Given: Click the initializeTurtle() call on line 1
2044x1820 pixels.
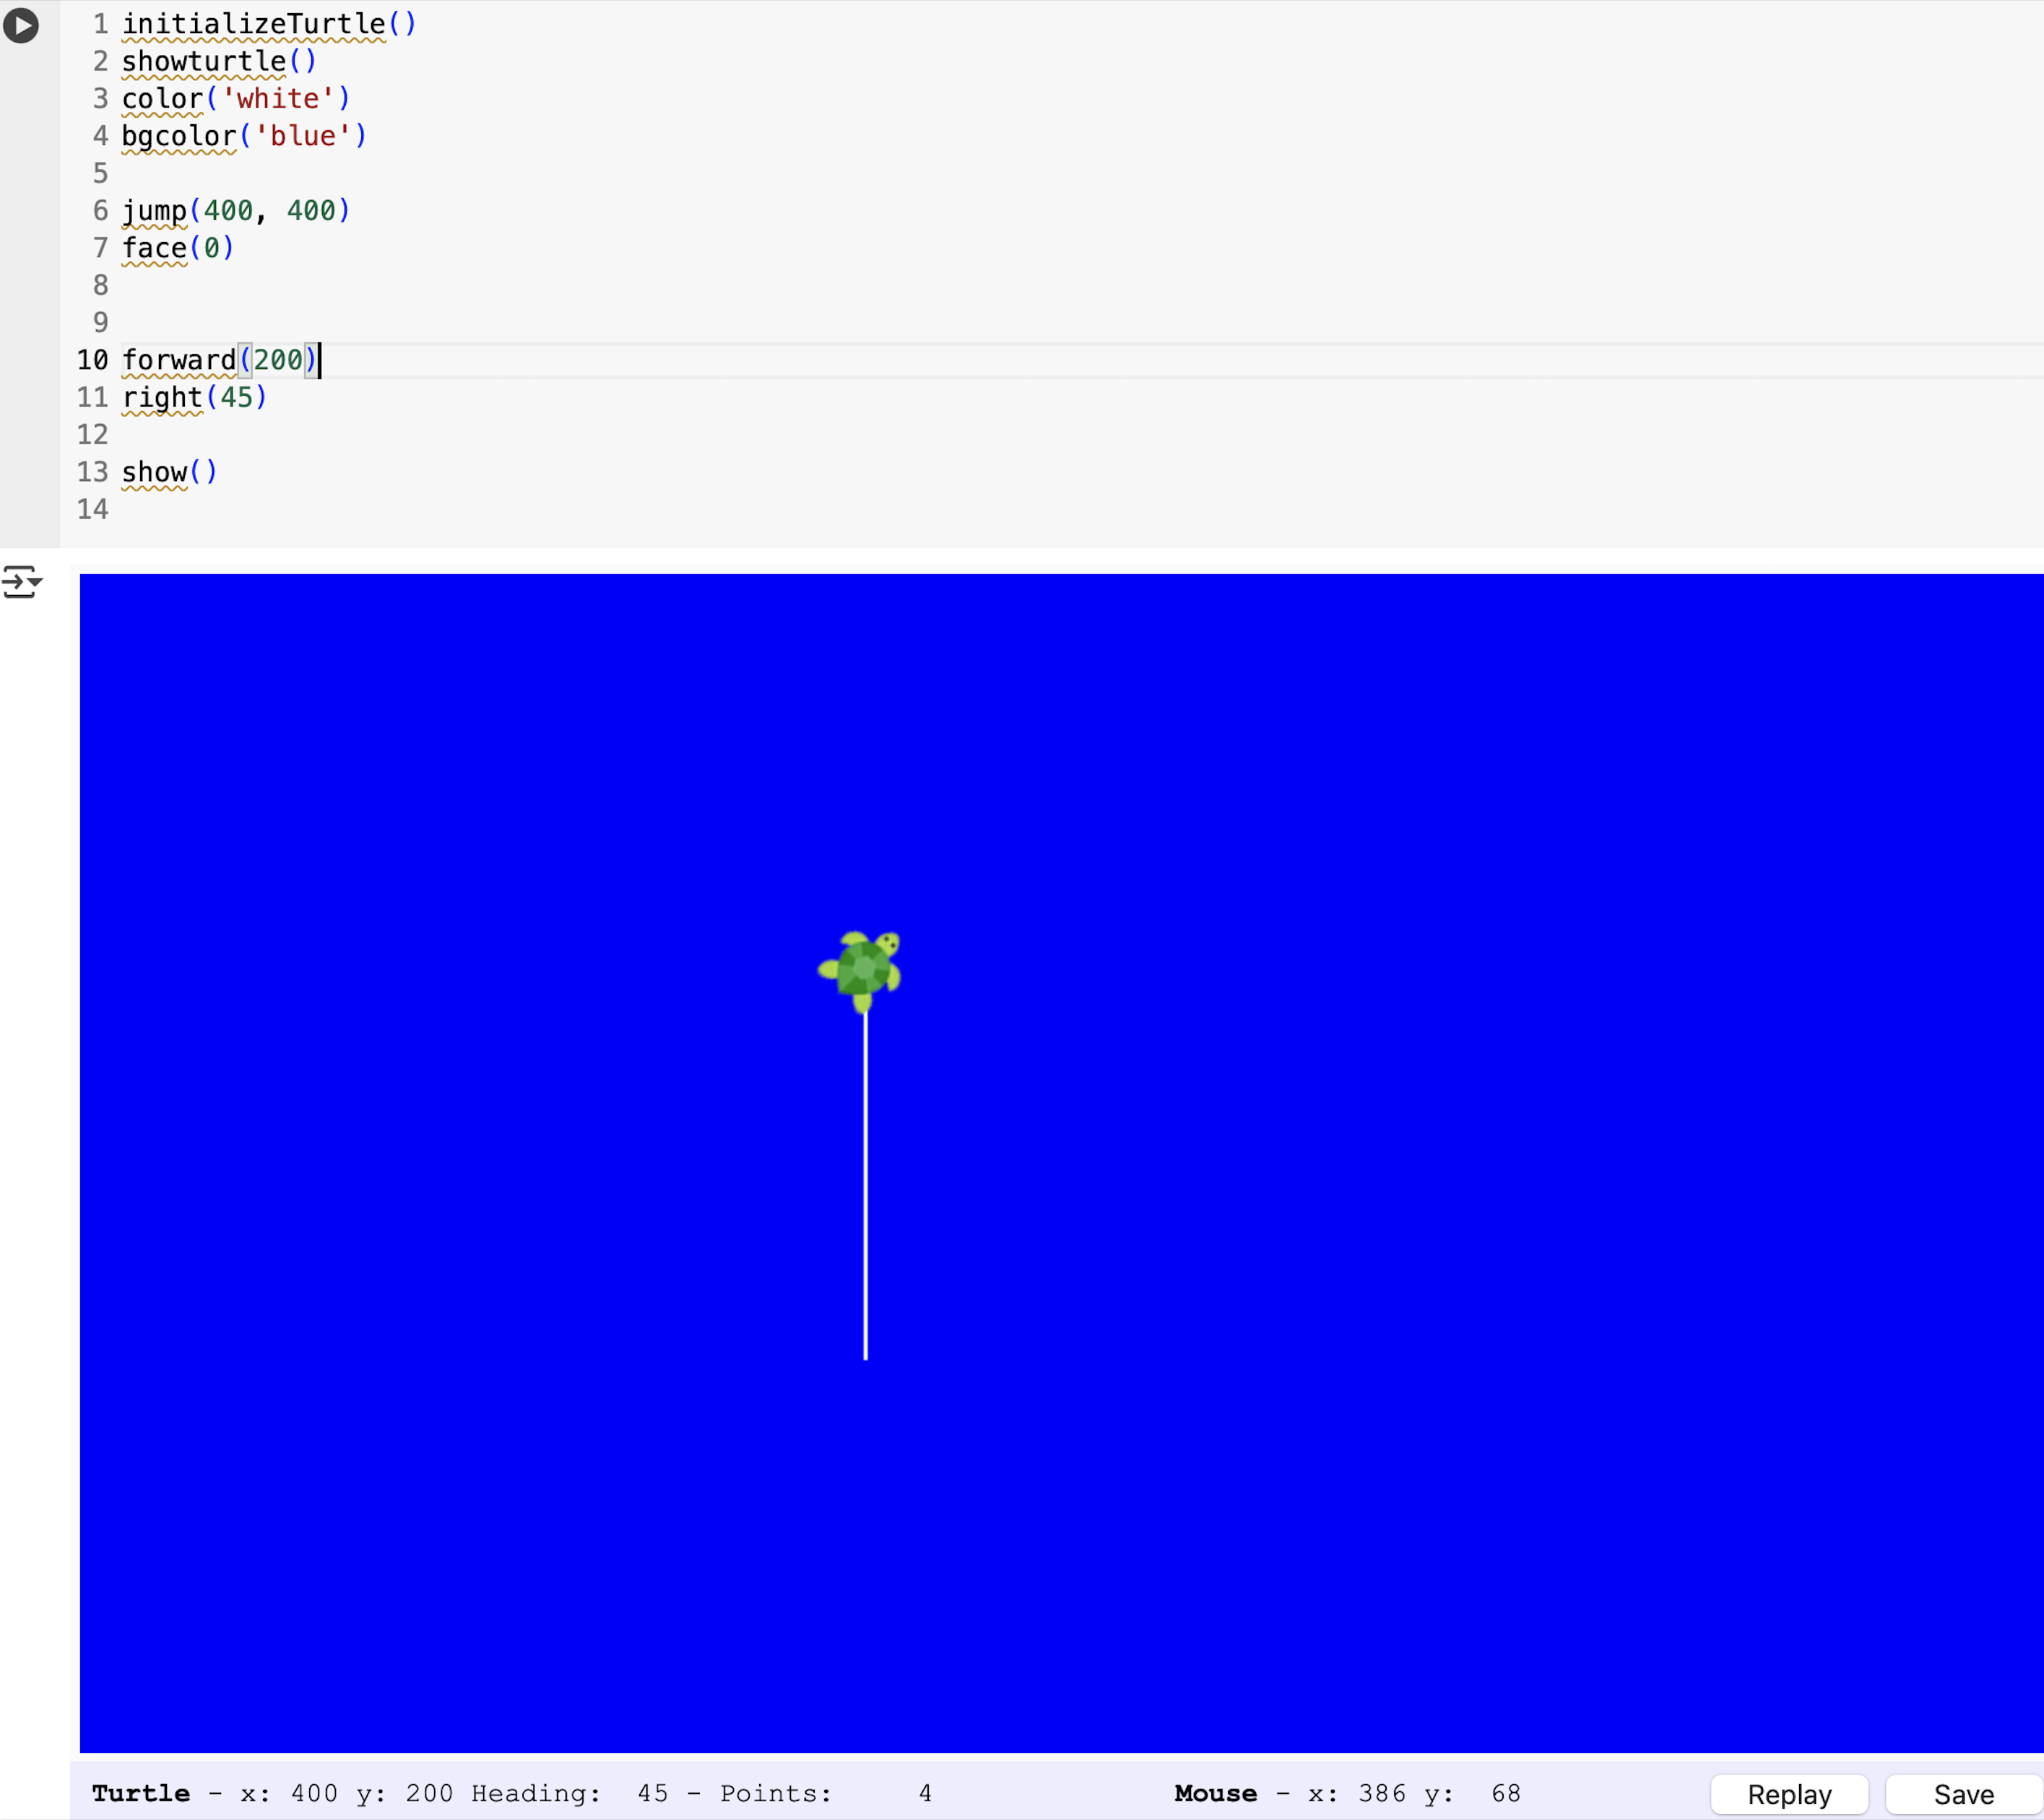Looking at the screenshot, I should coord(268,24).
